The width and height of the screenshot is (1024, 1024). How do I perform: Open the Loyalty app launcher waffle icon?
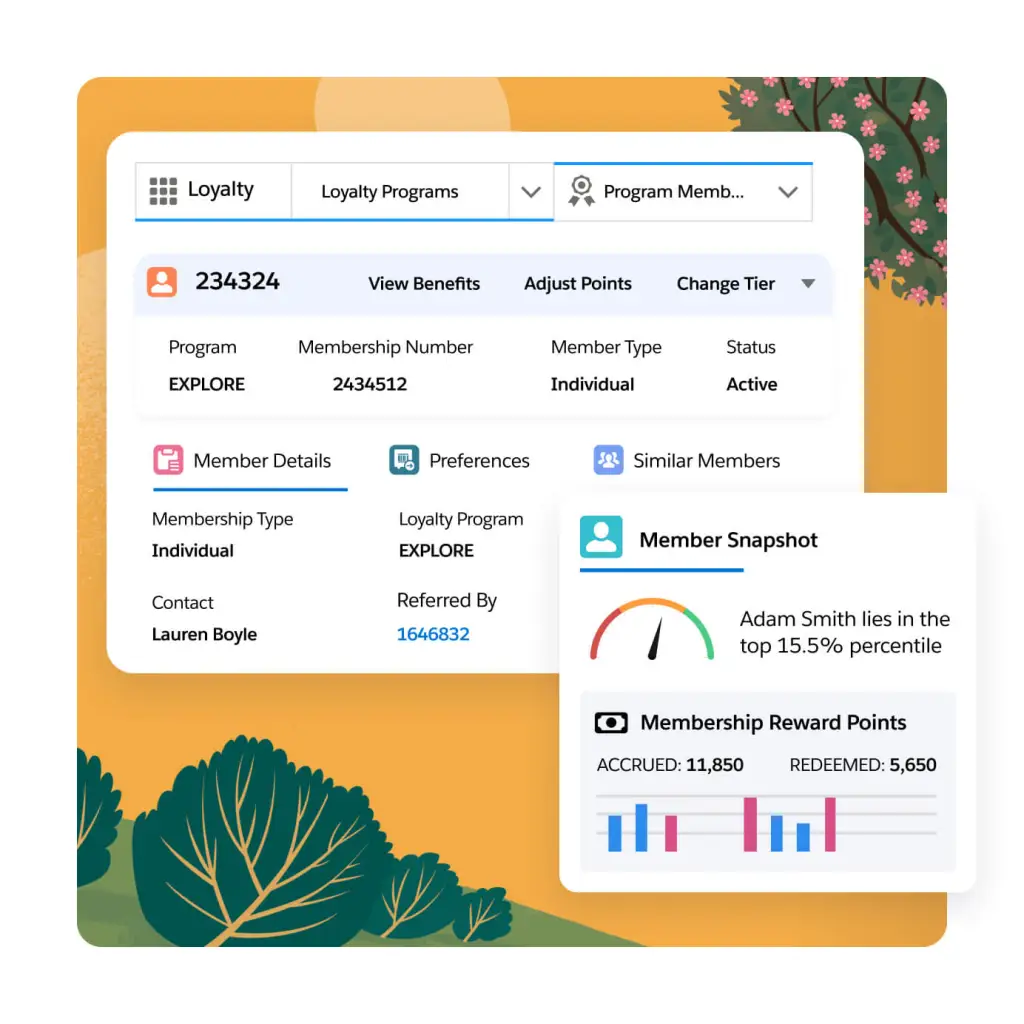coord(161,191)
